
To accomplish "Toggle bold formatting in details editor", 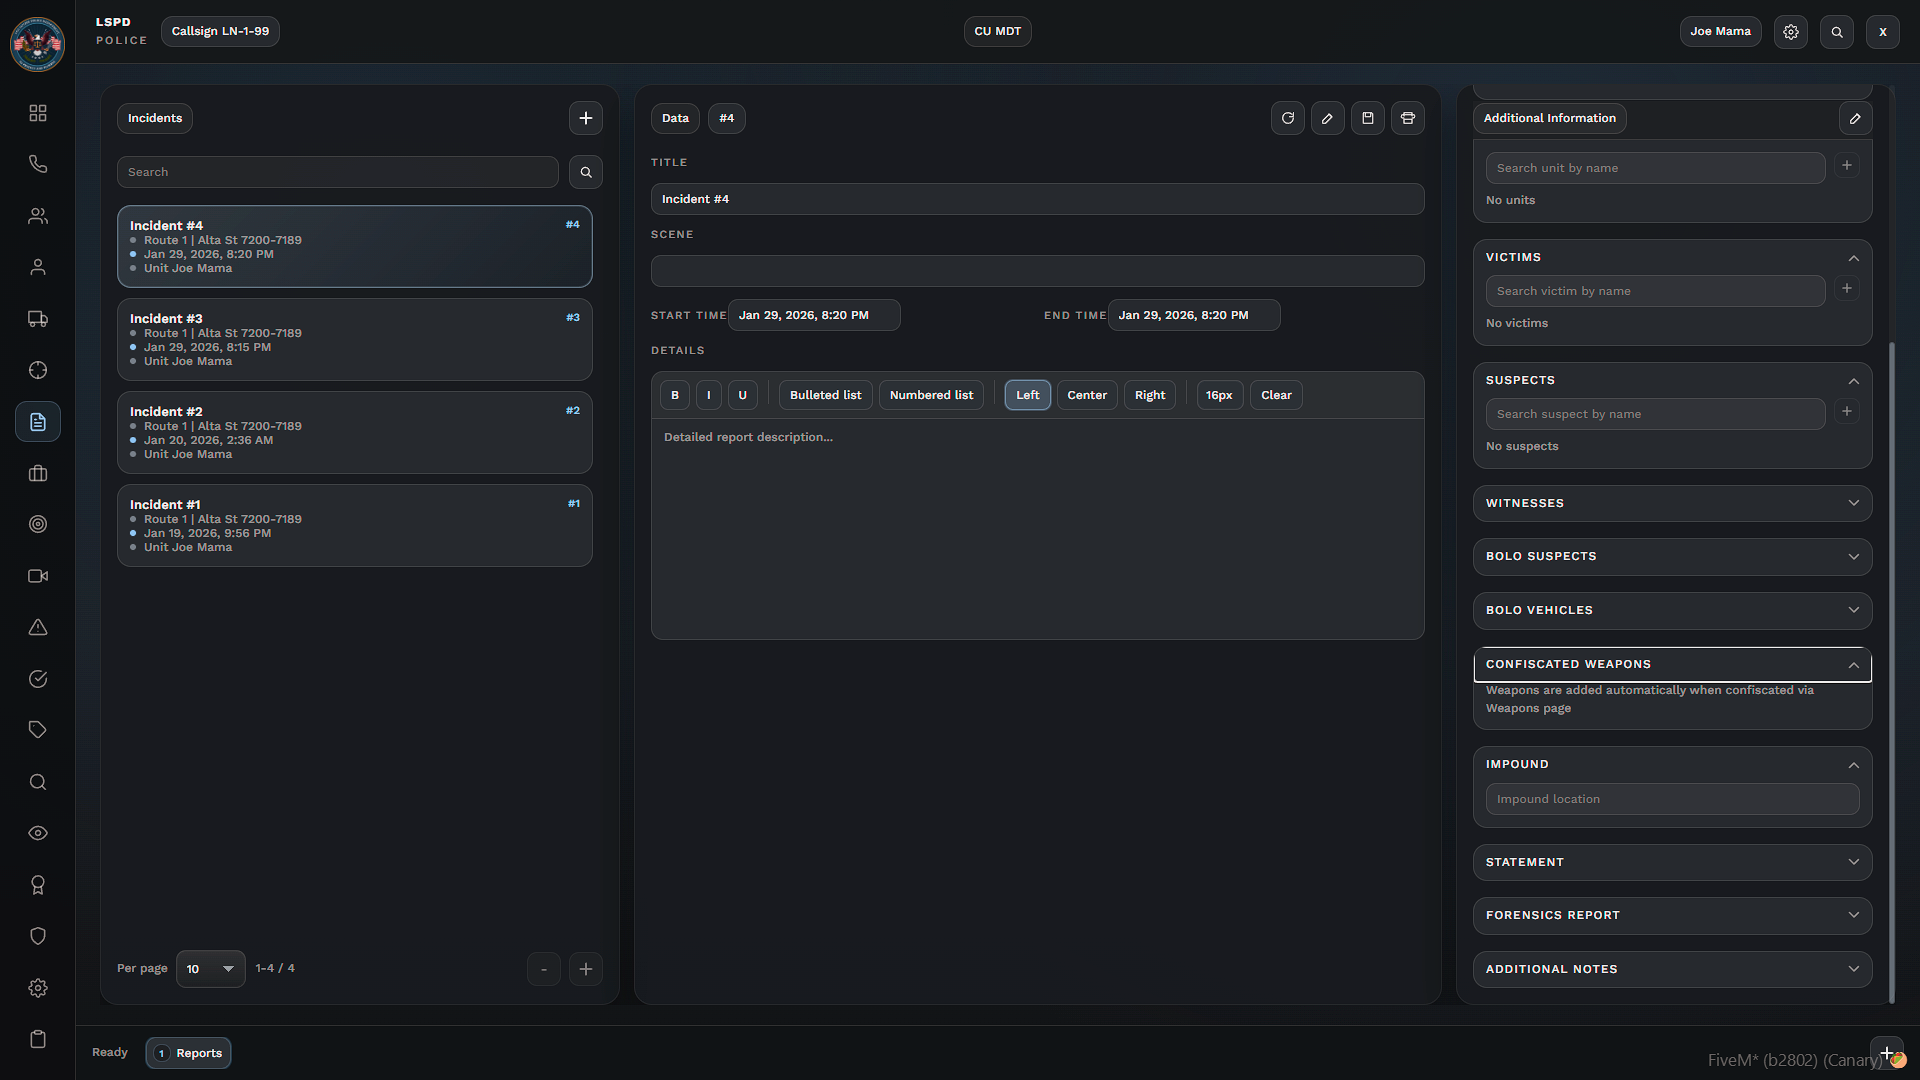I will [x=675, y=395].
